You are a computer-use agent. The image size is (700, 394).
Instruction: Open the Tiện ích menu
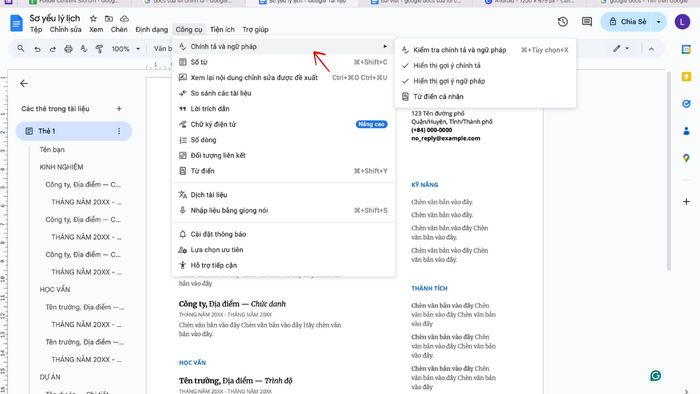tap(222, 29)
